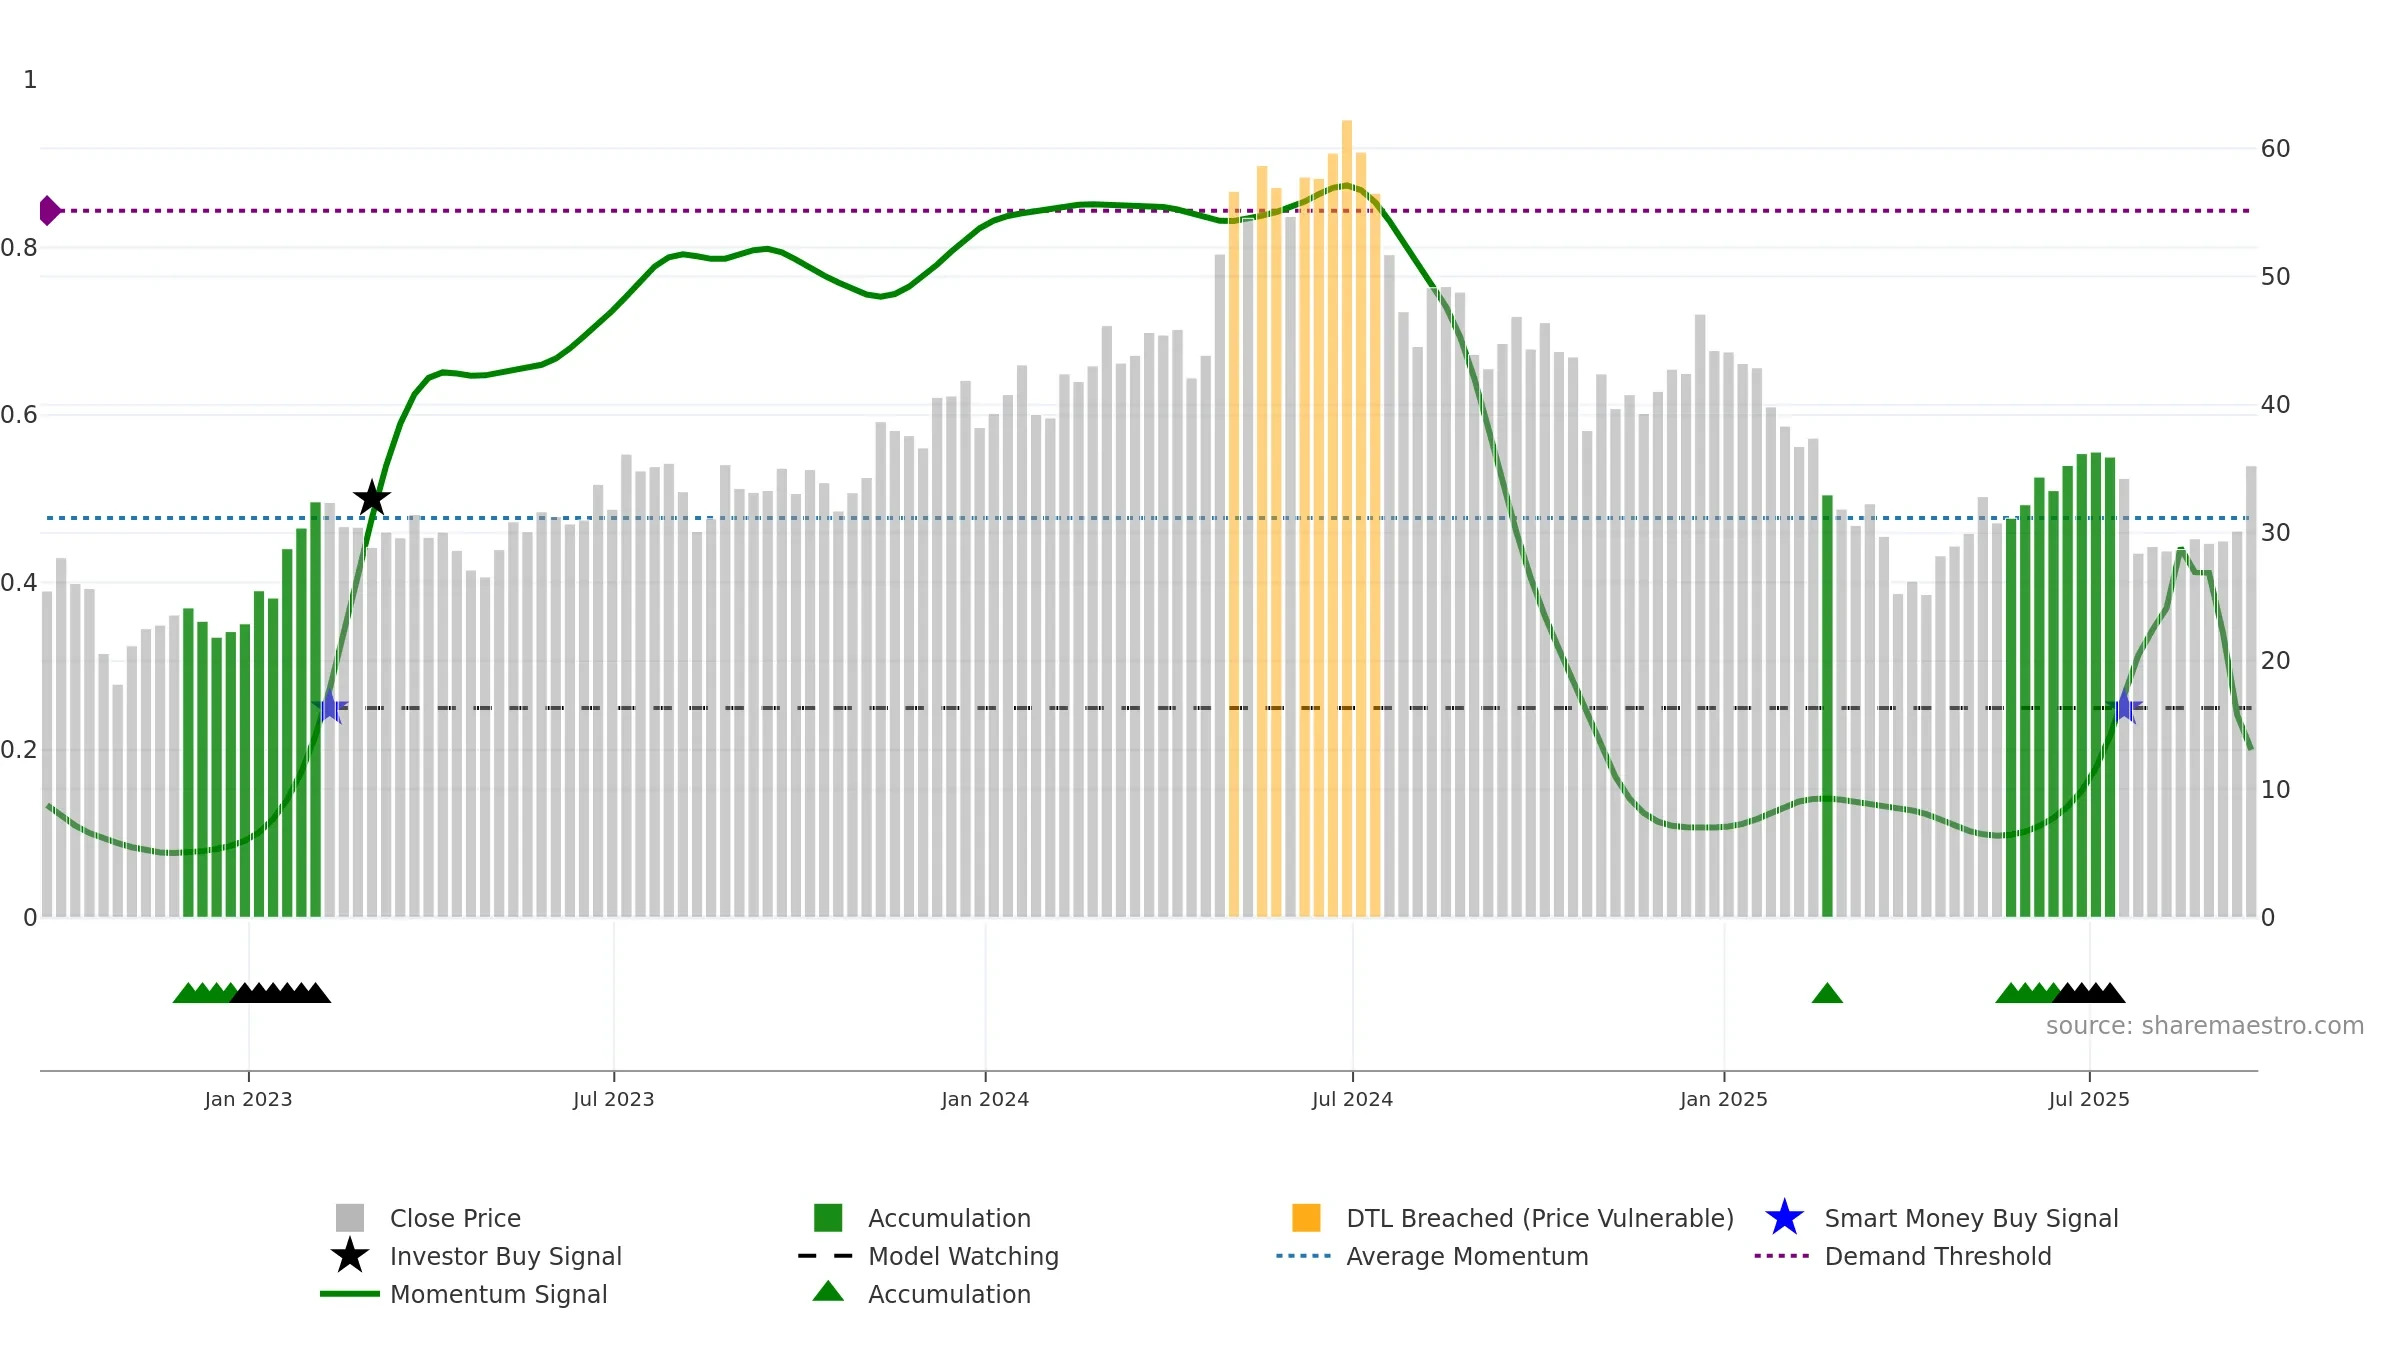Toggle the green Accumulation square legend swatch

tap(828, 1218)
